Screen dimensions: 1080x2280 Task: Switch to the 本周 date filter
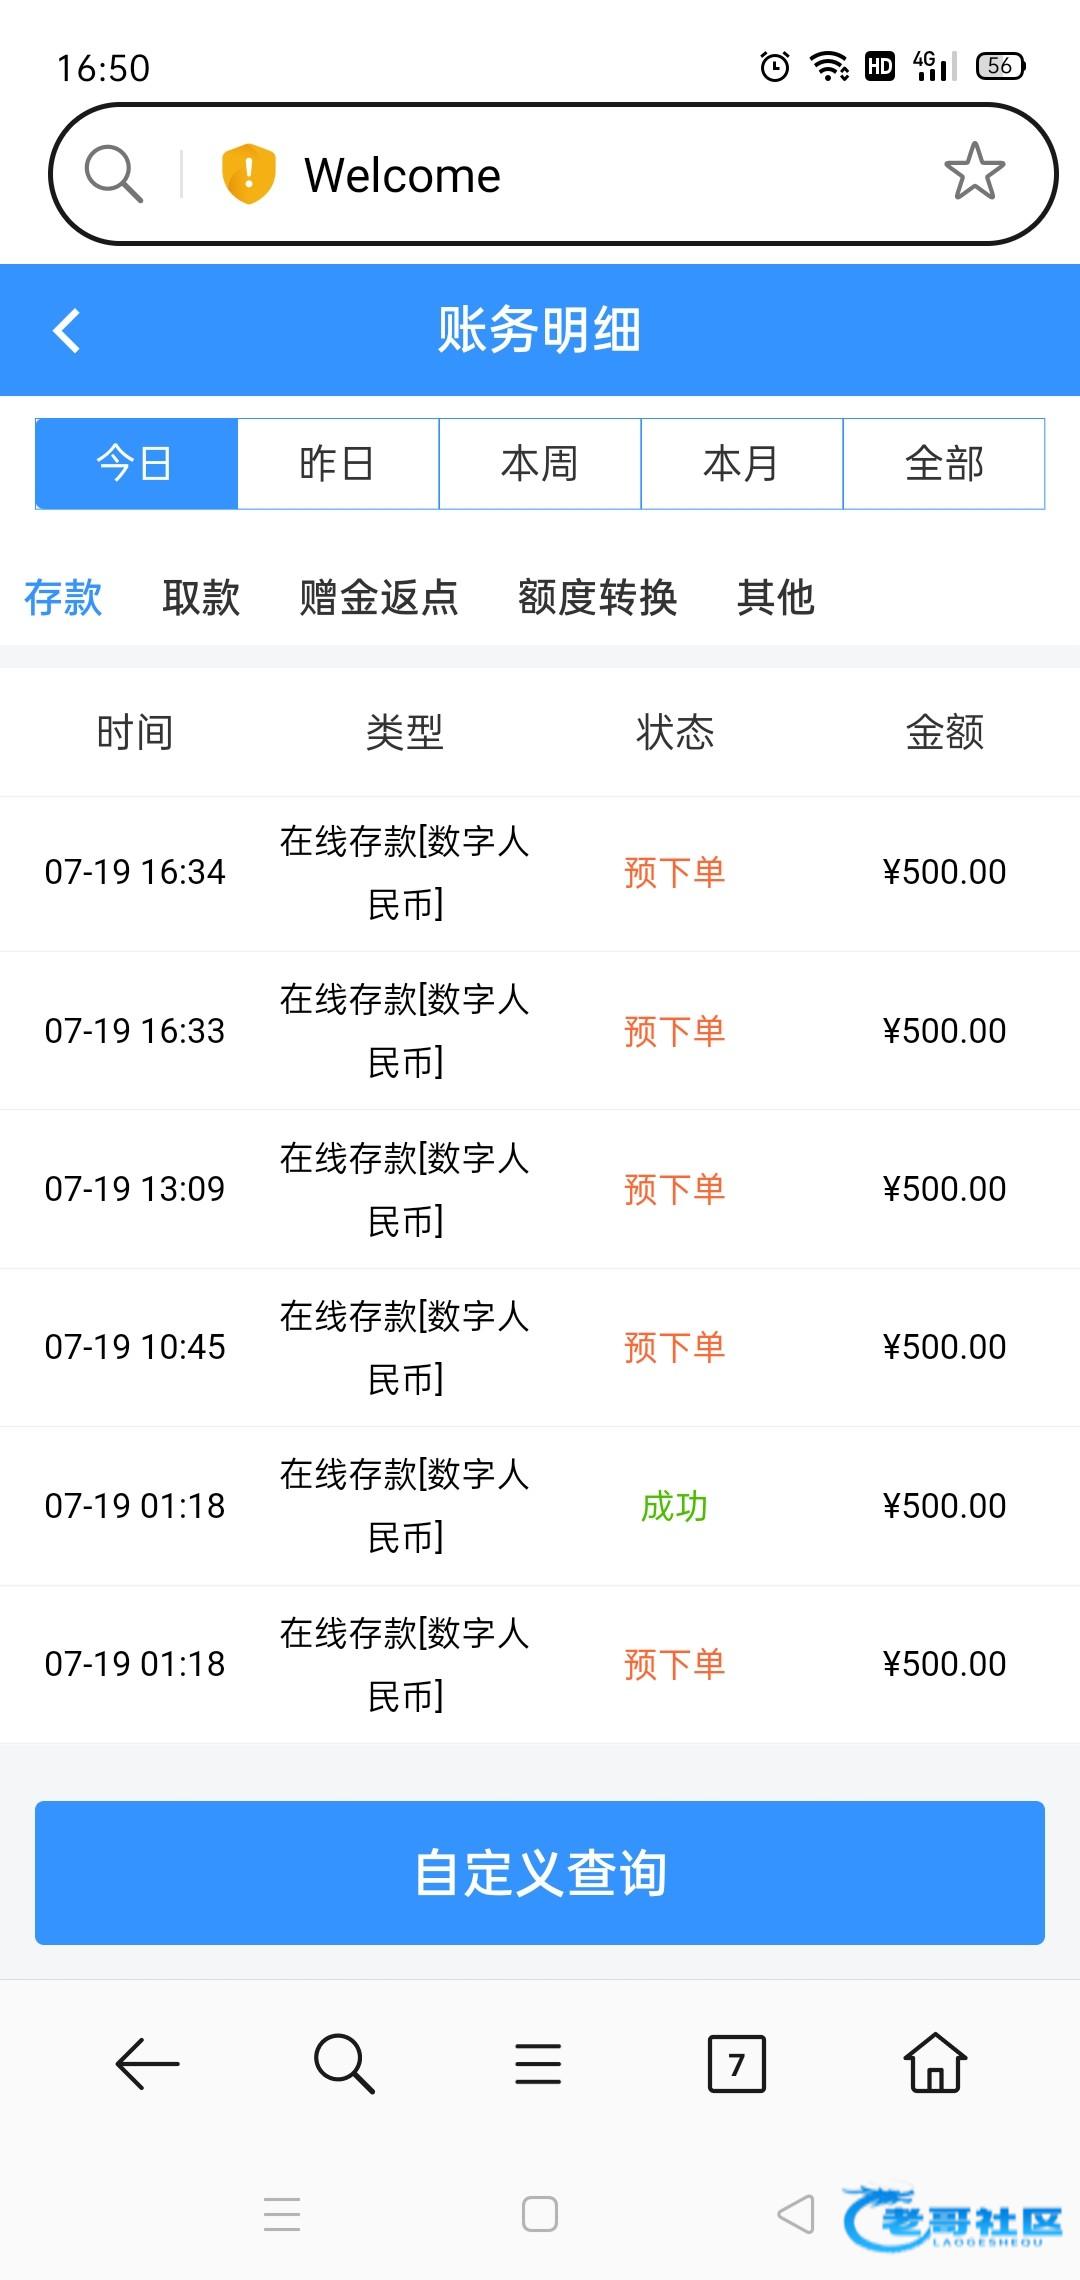click(540, 464)
